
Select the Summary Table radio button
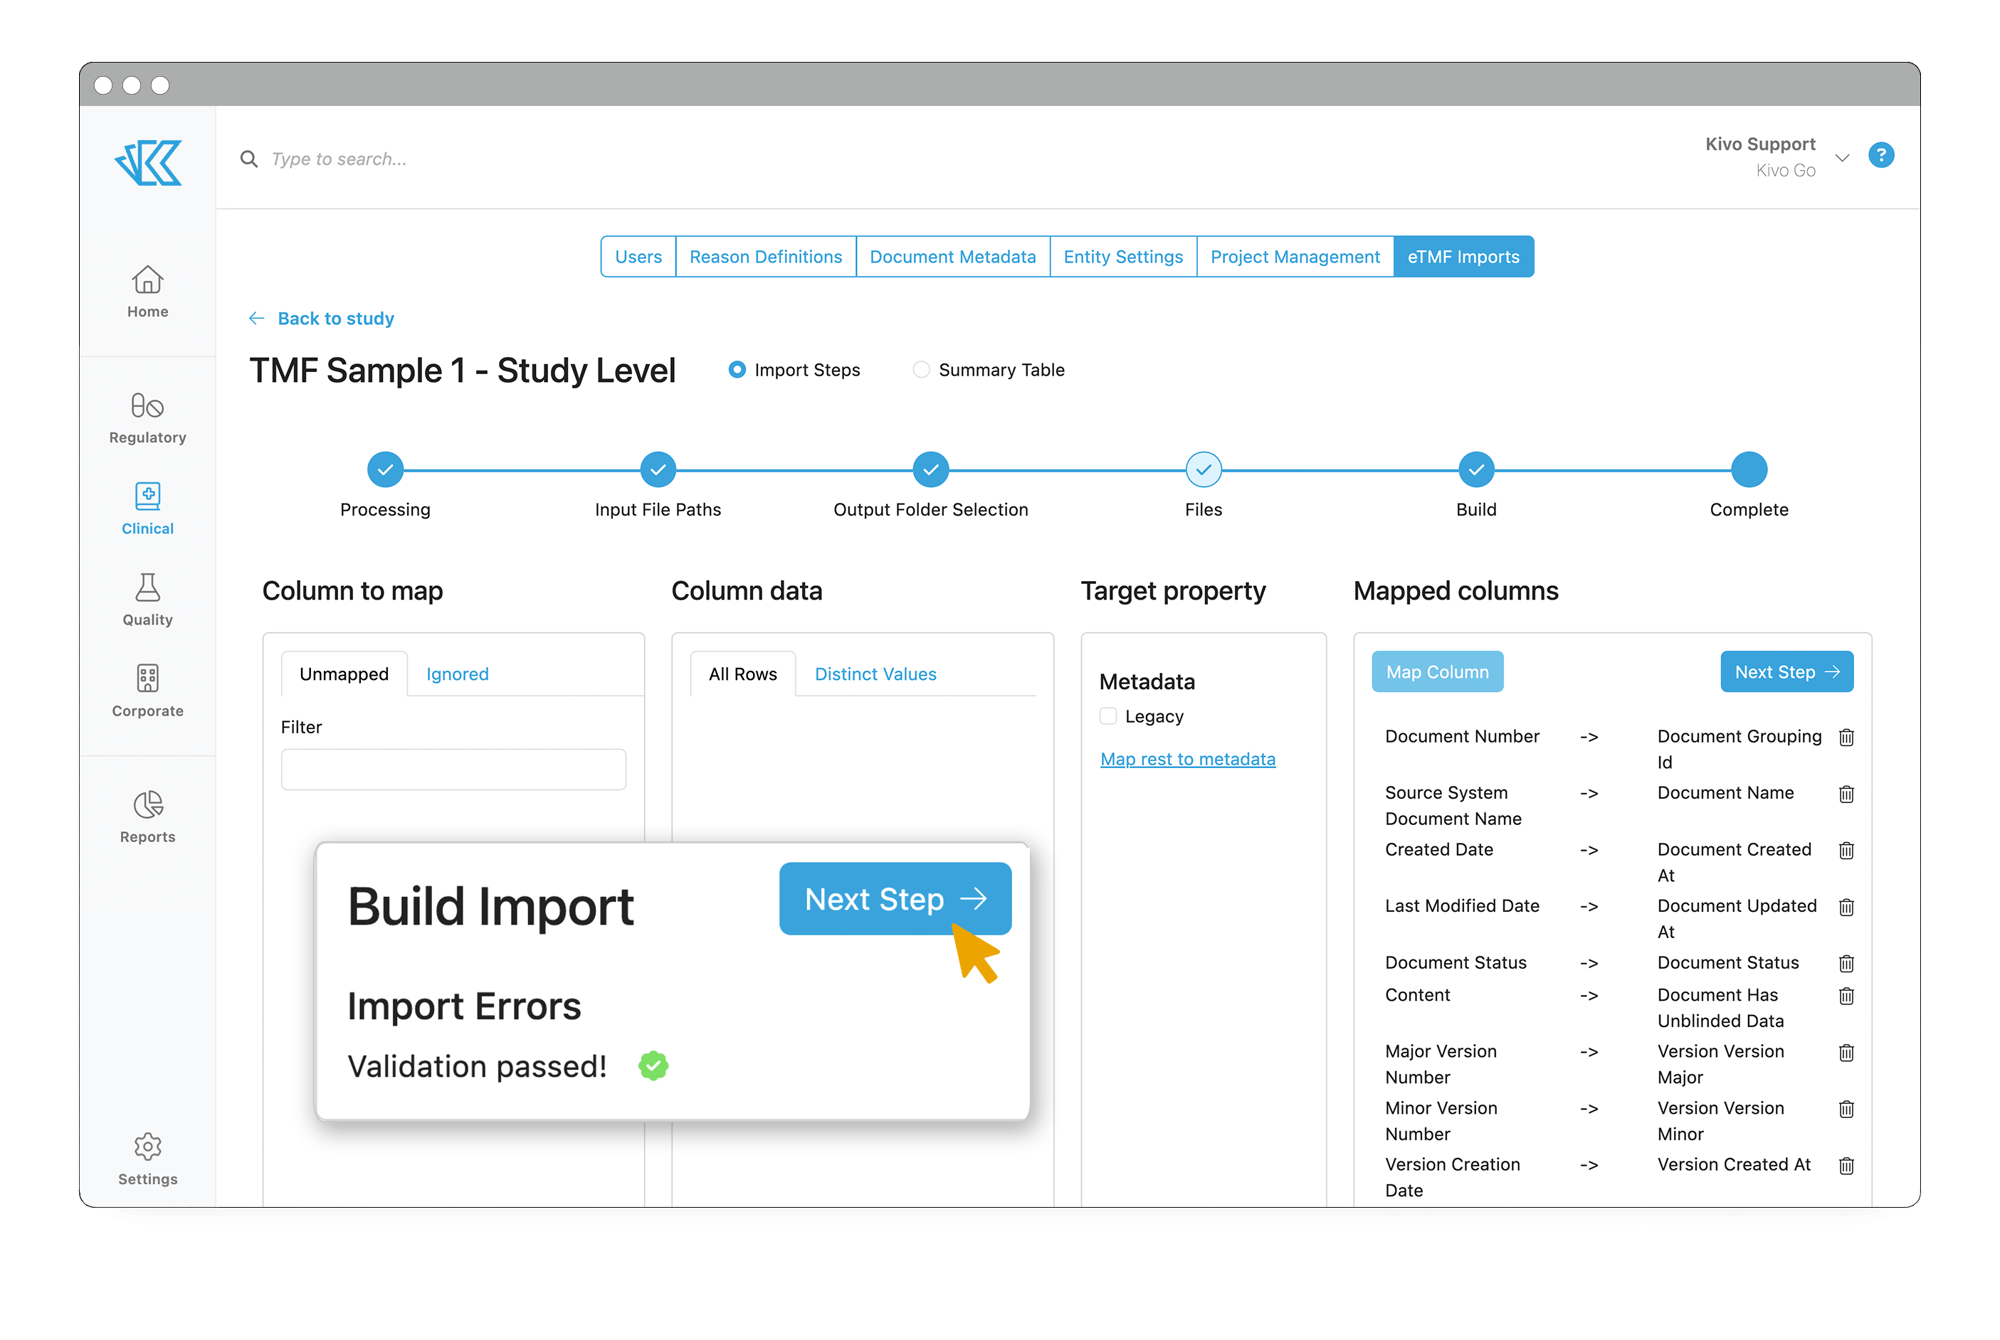[x=921, y=370]
